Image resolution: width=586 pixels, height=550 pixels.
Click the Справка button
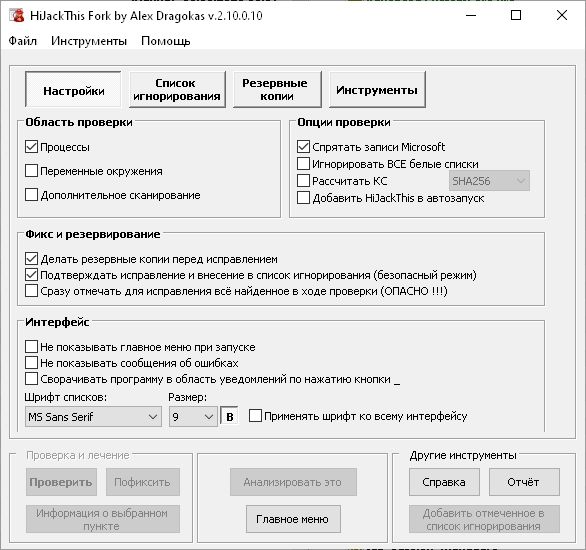click(444, 482)
